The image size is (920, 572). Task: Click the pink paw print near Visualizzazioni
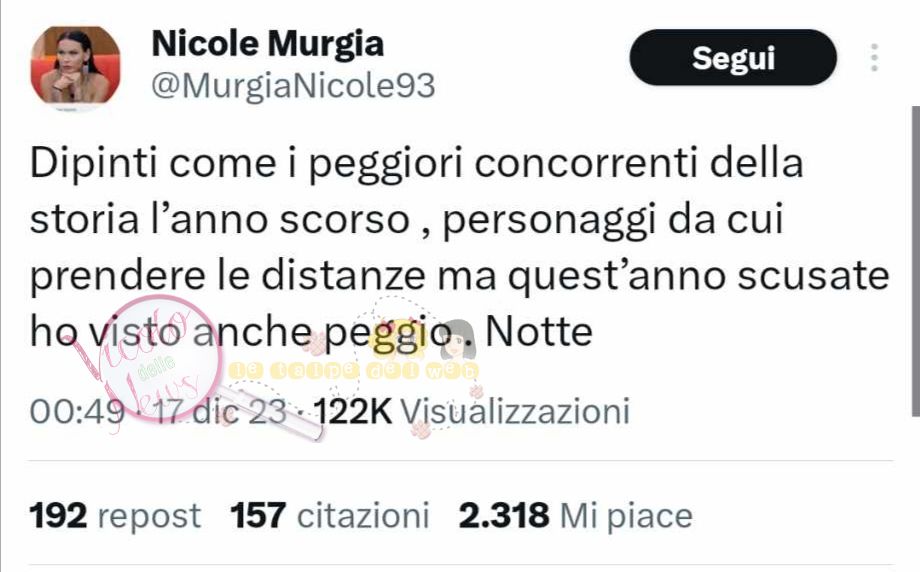tap(420, 430)
